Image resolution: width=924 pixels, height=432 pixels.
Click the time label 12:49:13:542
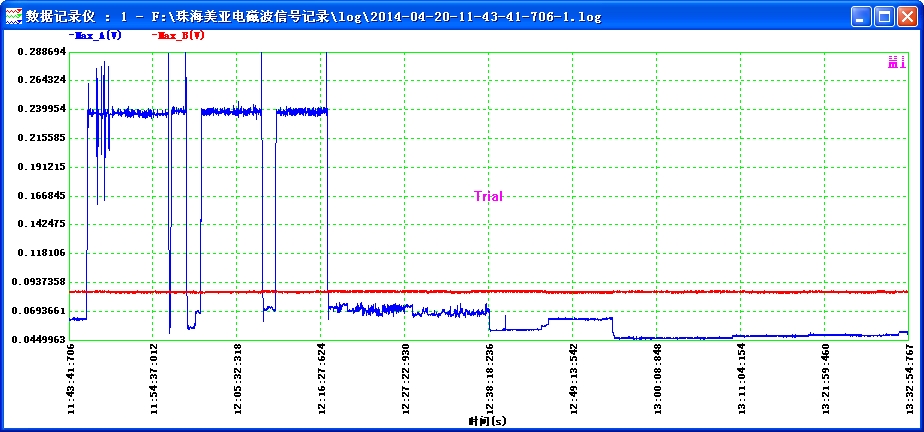[575, 378]
